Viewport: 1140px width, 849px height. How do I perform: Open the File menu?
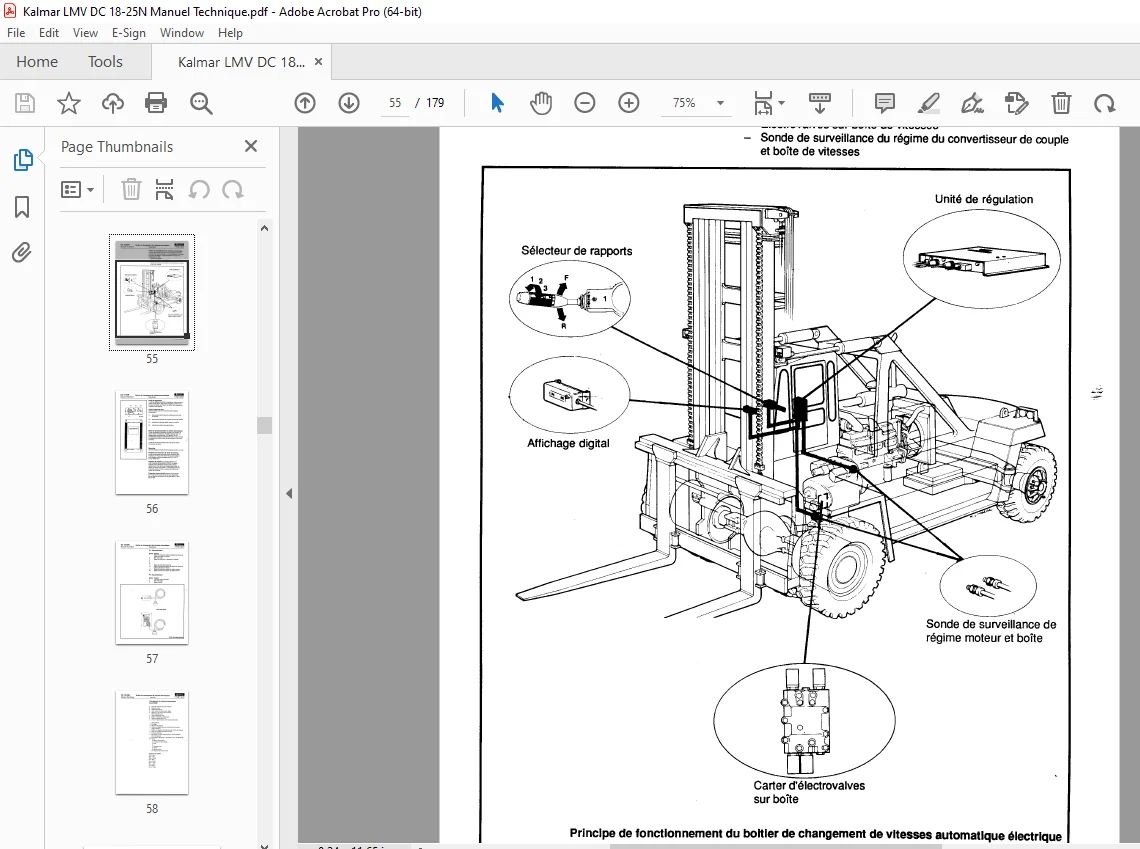tap(16, 33)
